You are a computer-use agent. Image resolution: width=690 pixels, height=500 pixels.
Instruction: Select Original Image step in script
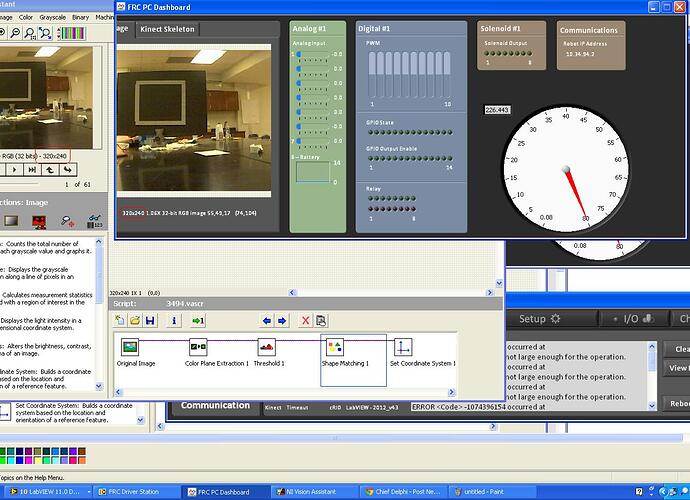pyautogui.click(x=130, y=347)
